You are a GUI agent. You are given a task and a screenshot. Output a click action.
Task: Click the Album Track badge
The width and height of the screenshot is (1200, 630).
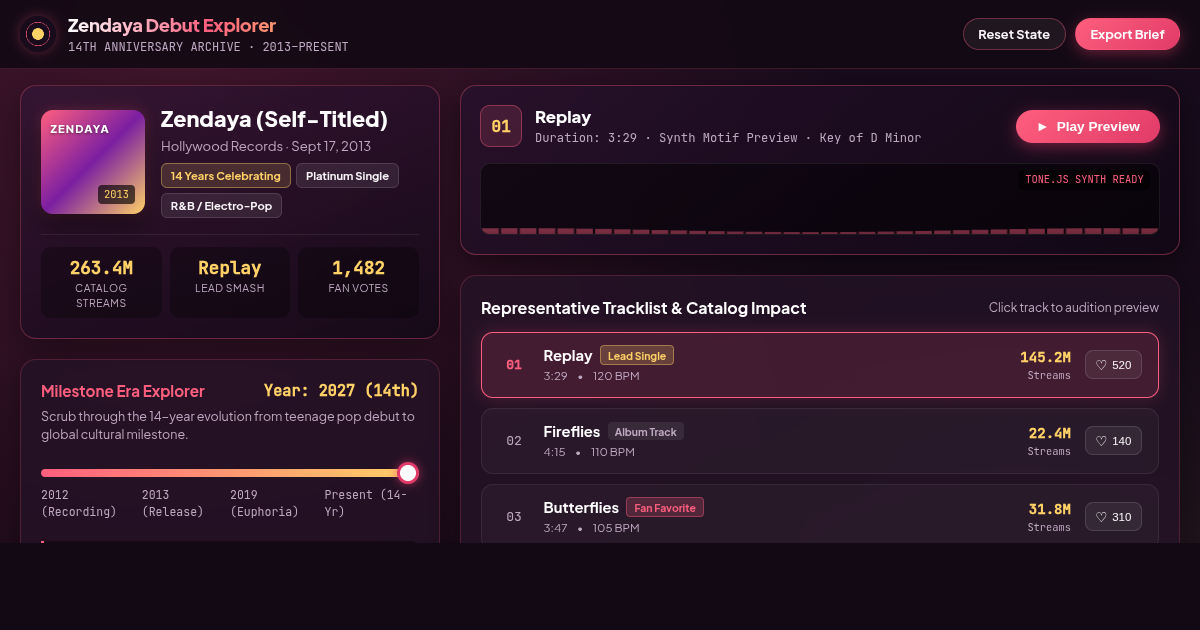pyautogui.click(x=646, y=432)
